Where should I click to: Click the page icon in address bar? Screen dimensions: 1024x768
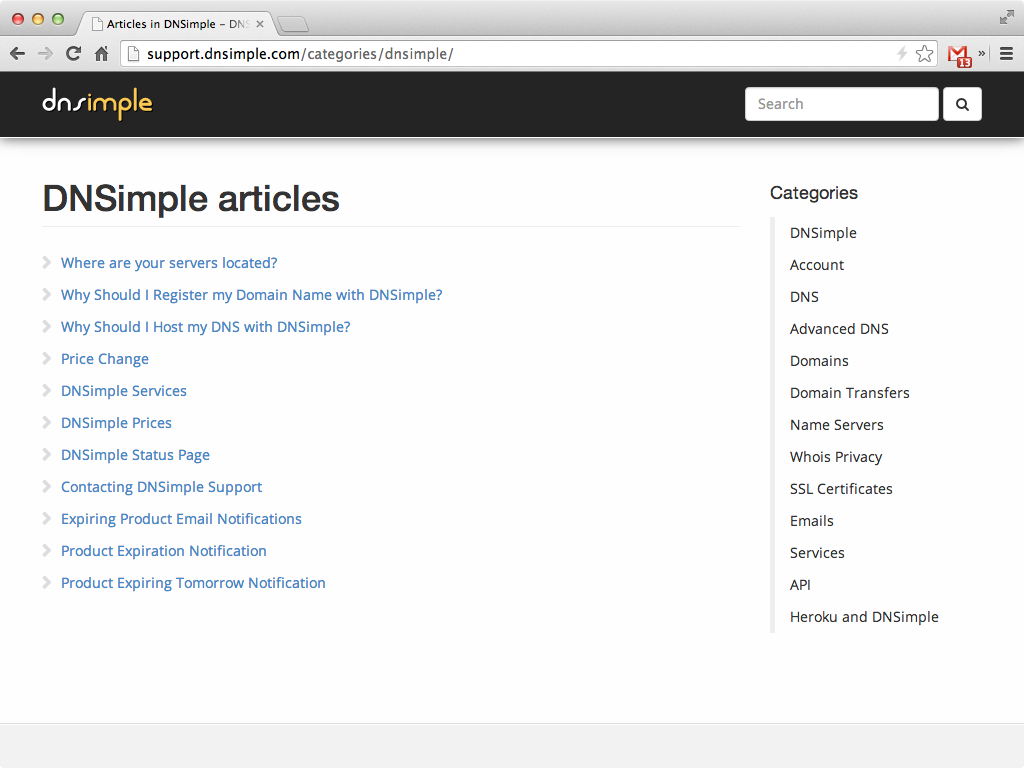(133, 54)
